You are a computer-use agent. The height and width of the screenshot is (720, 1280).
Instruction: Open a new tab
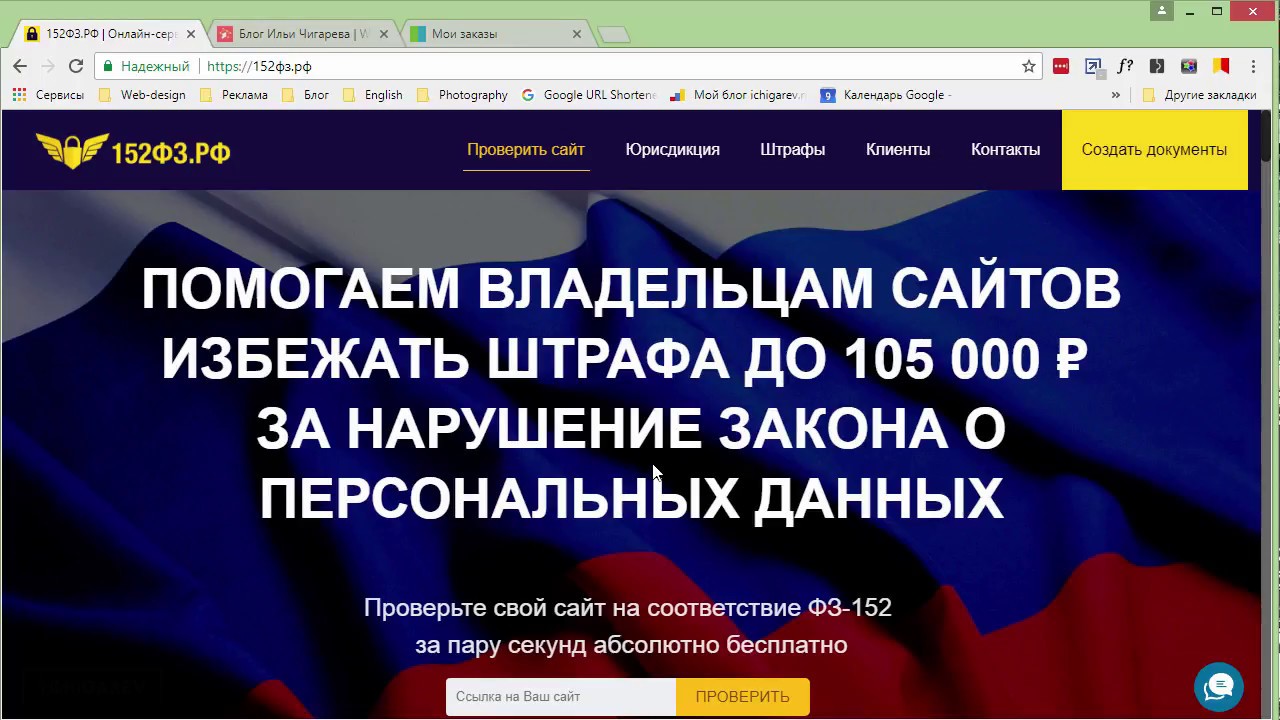click(613, 35)
